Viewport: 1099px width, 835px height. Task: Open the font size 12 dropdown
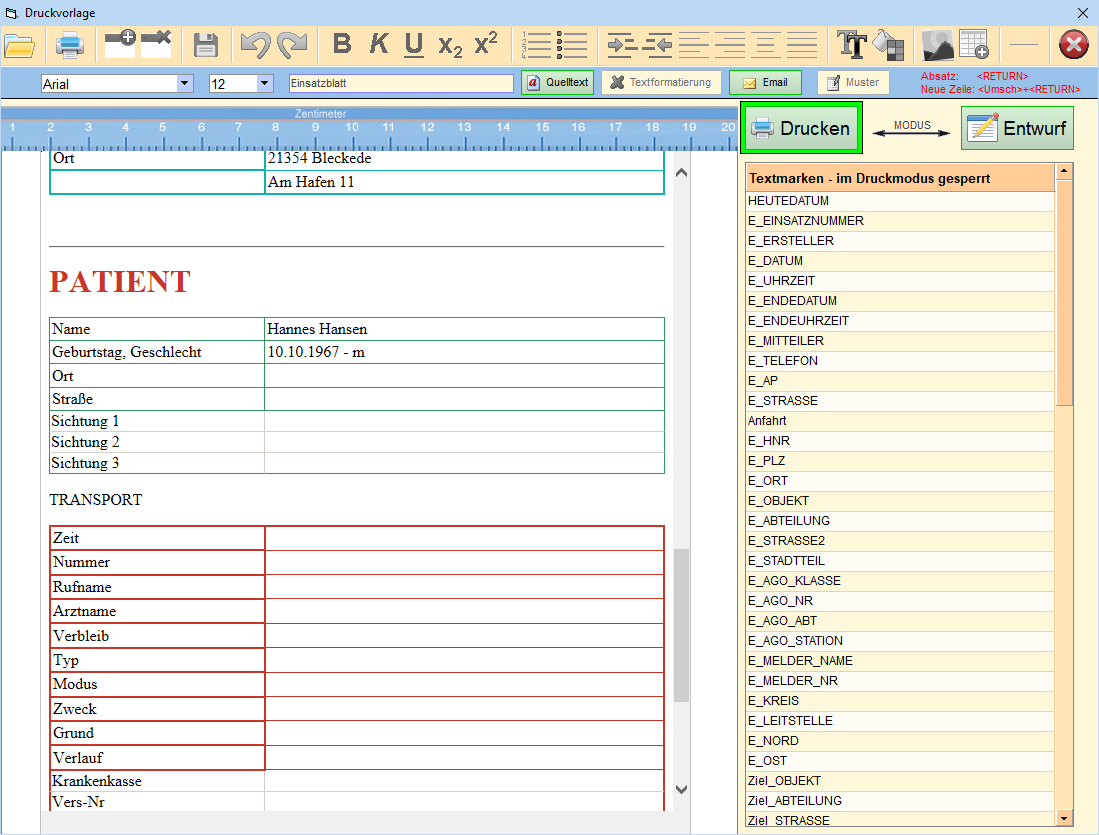[264, 84]
